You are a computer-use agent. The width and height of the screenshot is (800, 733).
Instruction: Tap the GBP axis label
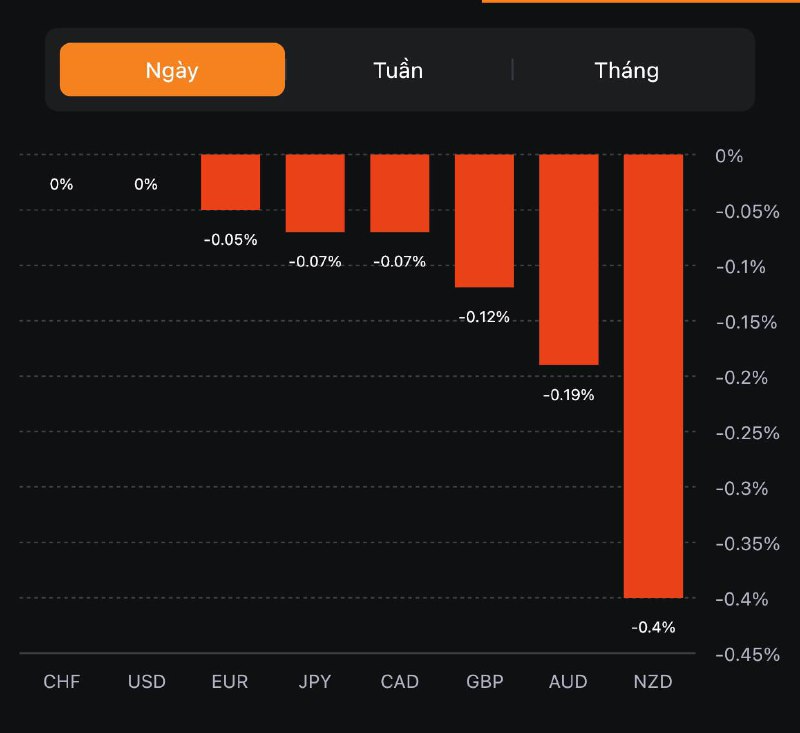point(485,682)
